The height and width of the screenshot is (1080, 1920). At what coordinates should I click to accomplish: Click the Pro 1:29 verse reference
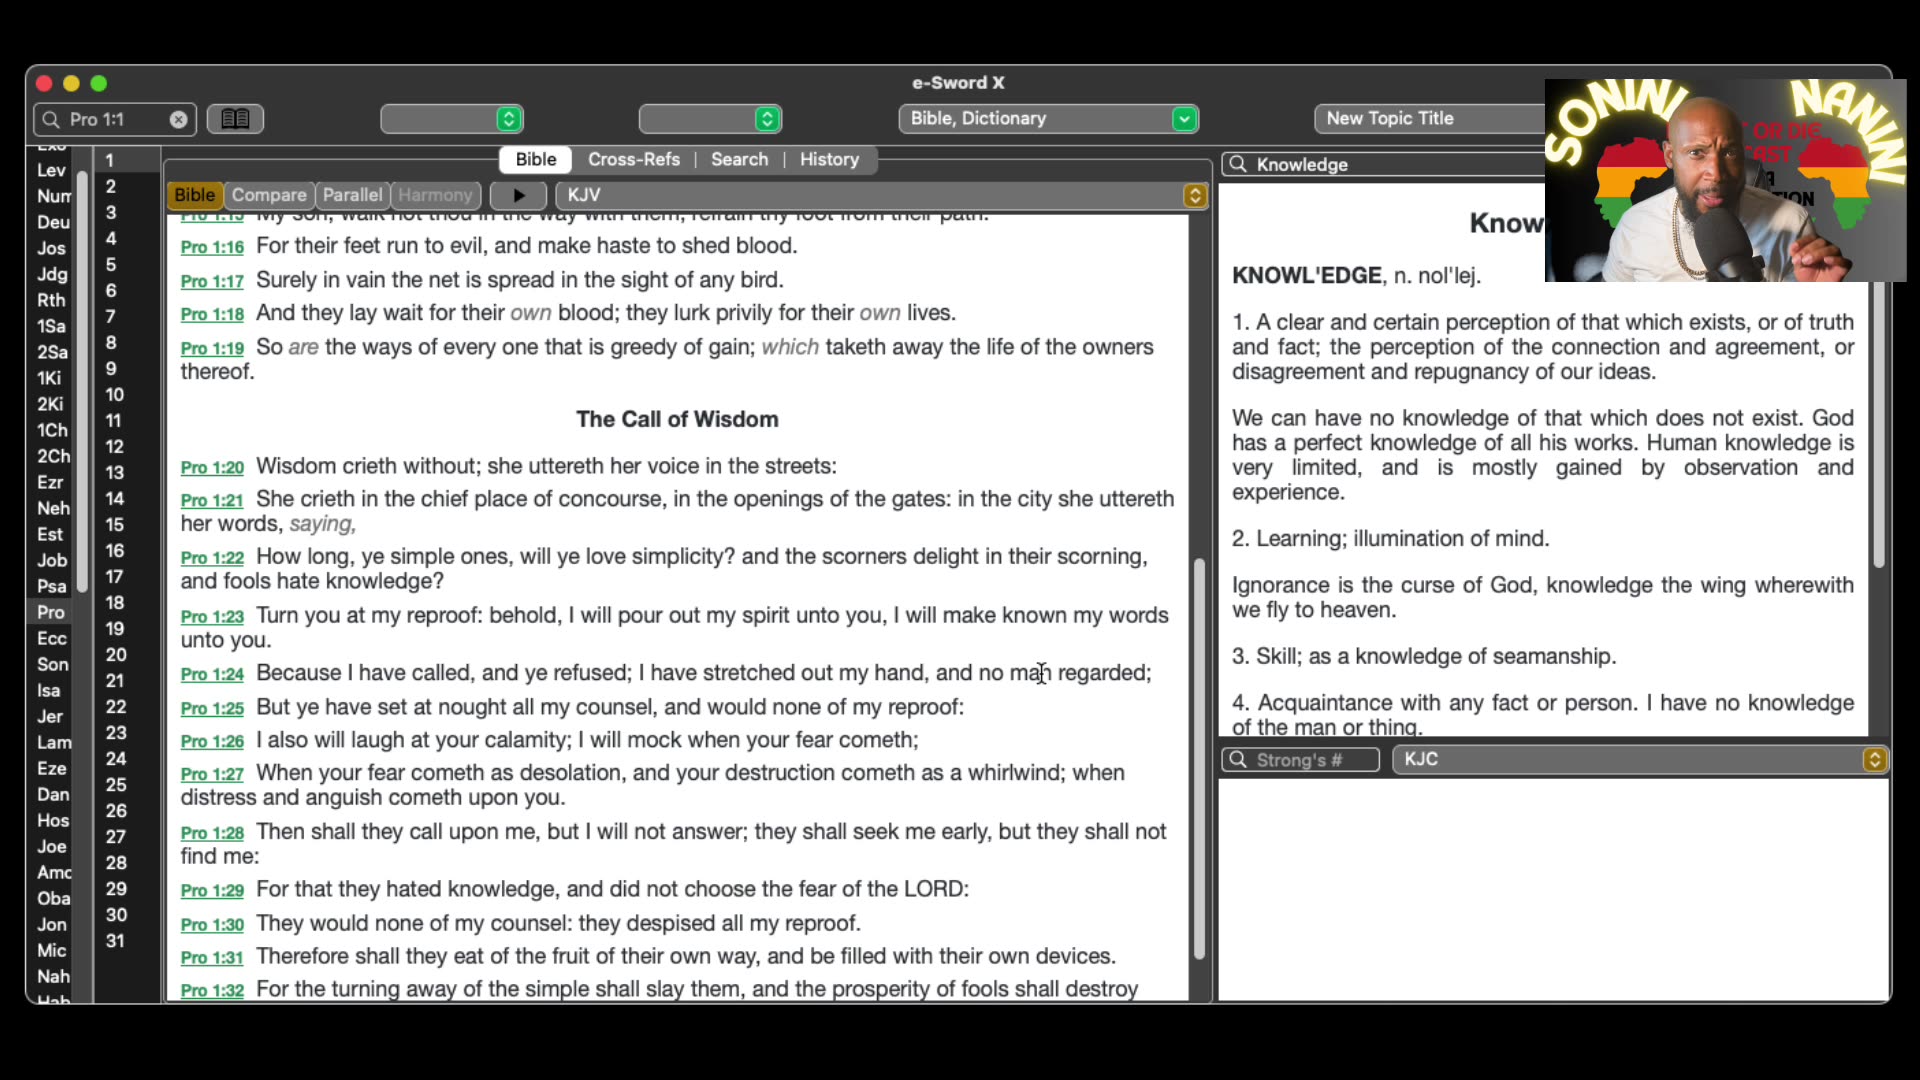(x=212, y=891)
